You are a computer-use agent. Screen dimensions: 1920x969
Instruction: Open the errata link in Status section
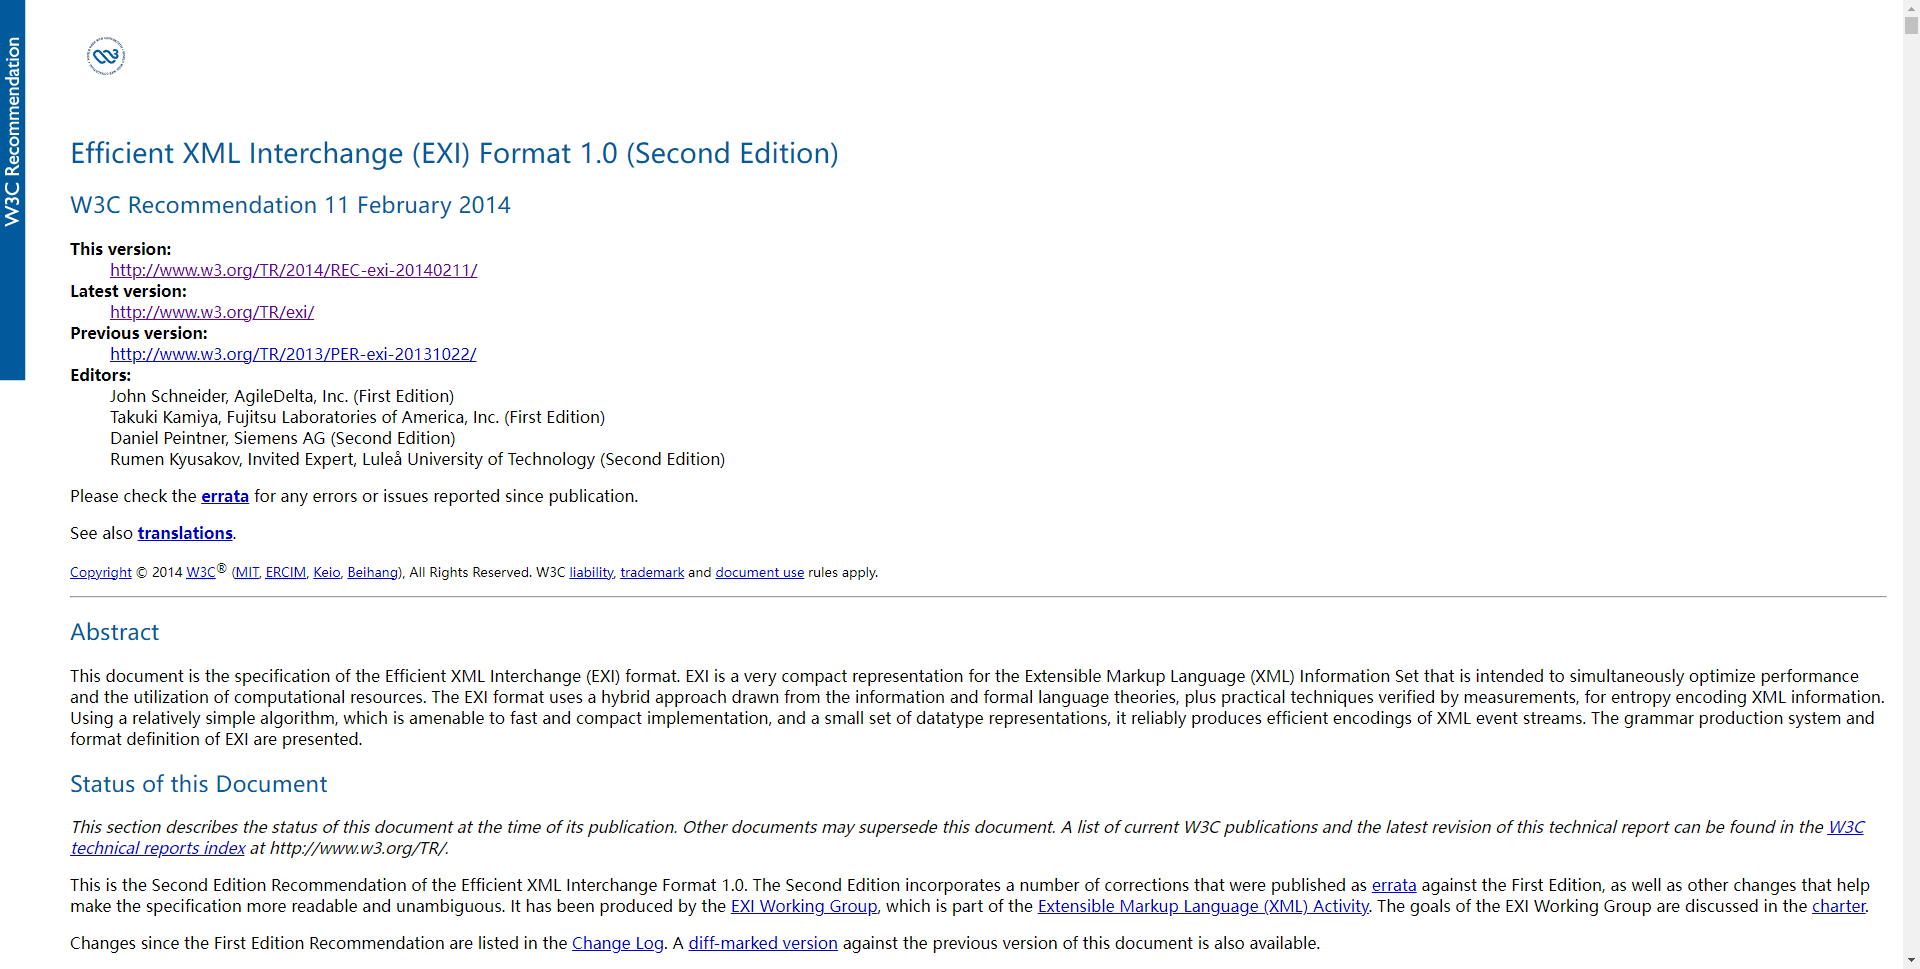pos(1394,885)
